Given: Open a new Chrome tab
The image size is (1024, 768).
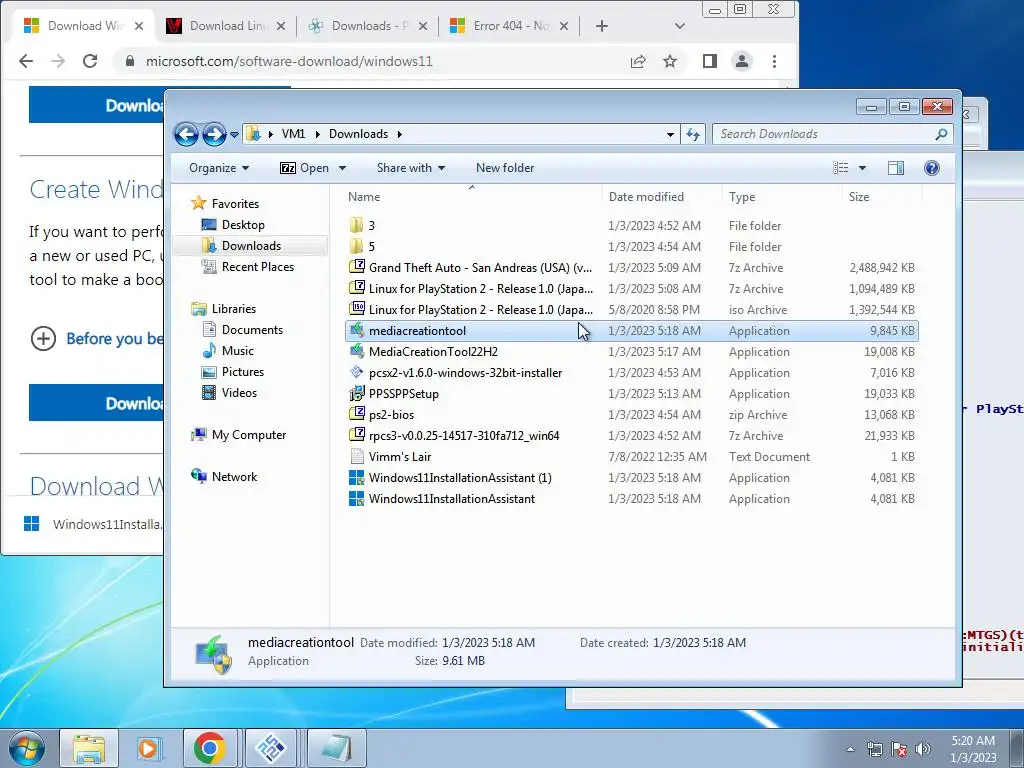Looking at the screenshot, I should [601, 26].
